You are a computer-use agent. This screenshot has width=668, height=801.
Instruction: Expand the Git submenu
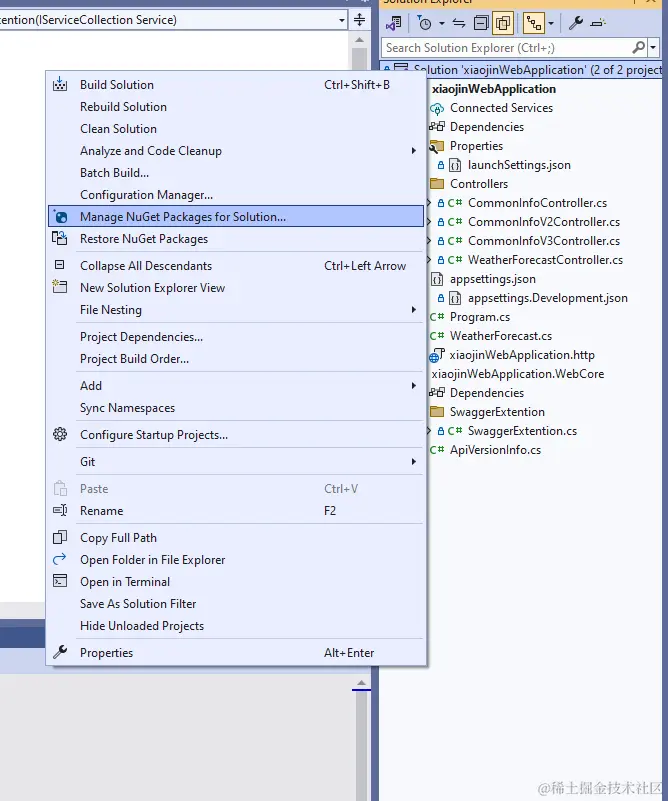(x=236, y=462)
